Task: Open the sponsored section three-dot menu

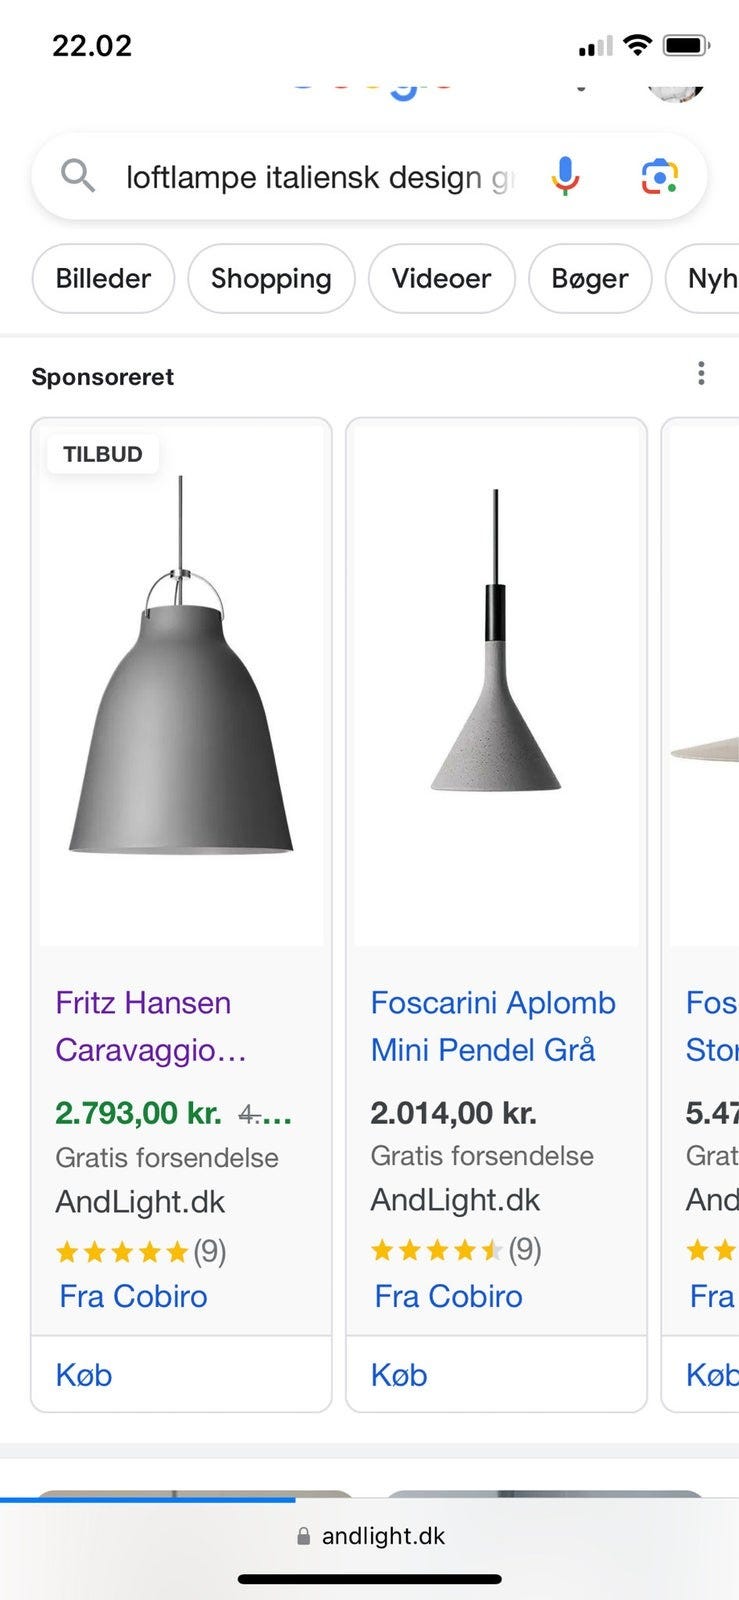Action: pos(701,373)
